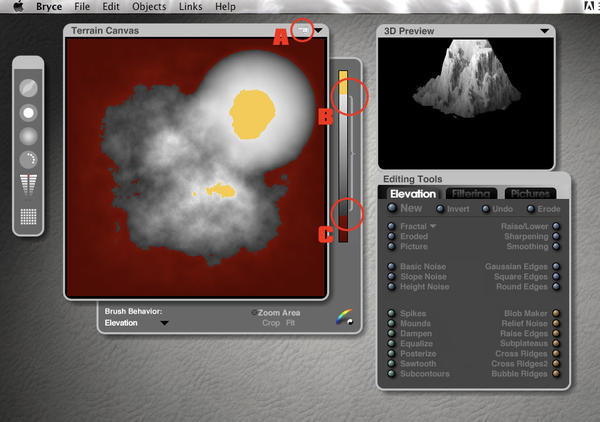The width and height of the screenshot is (600, 422).
Task: Open the Brush Behavior Elevation dropdown
Action: 165,323
